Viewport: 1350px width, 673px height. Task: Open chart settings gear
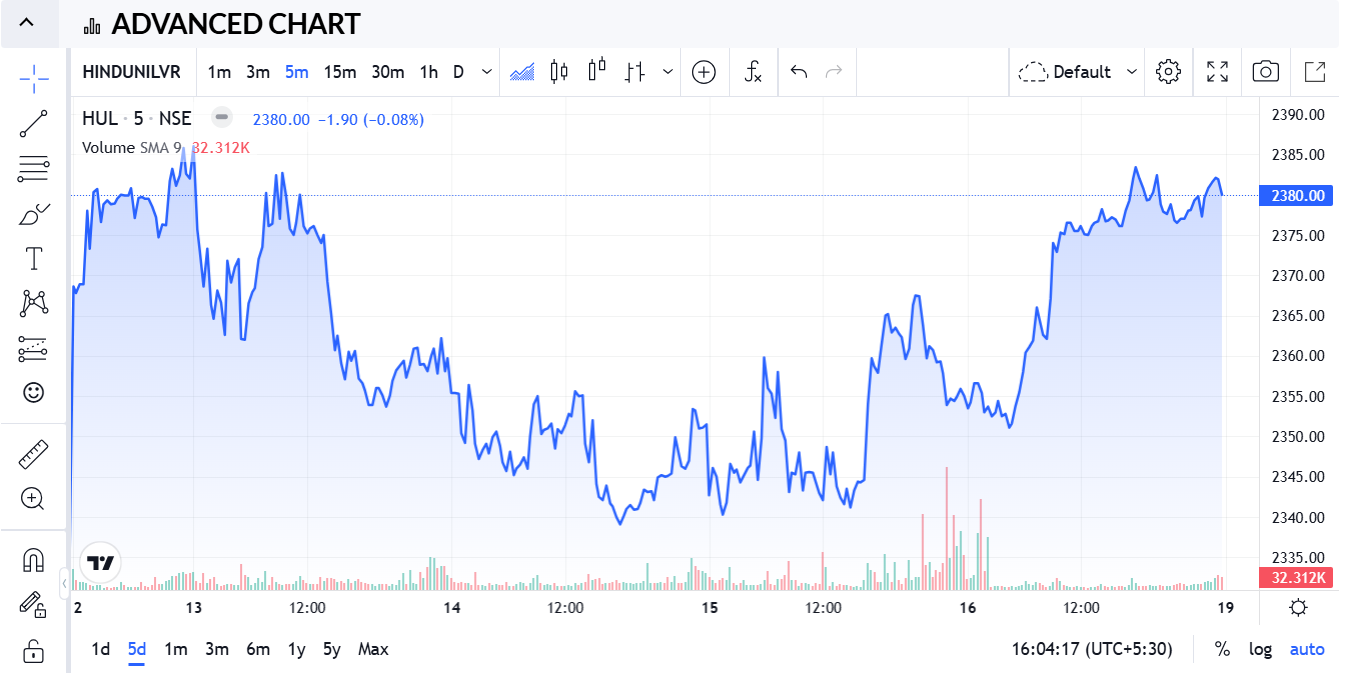(1168, 72)
